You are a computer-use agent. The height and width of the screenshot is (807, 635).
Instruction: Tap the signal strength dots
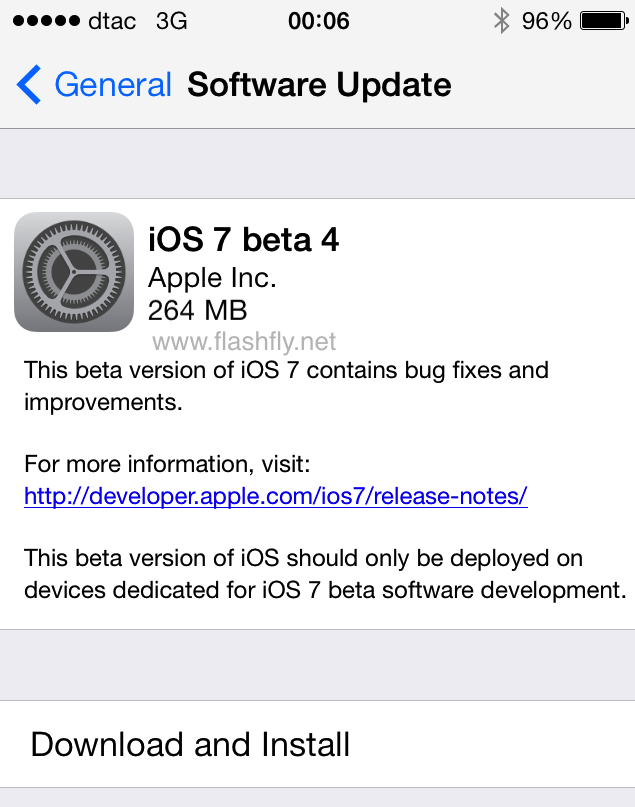(40, 21)
